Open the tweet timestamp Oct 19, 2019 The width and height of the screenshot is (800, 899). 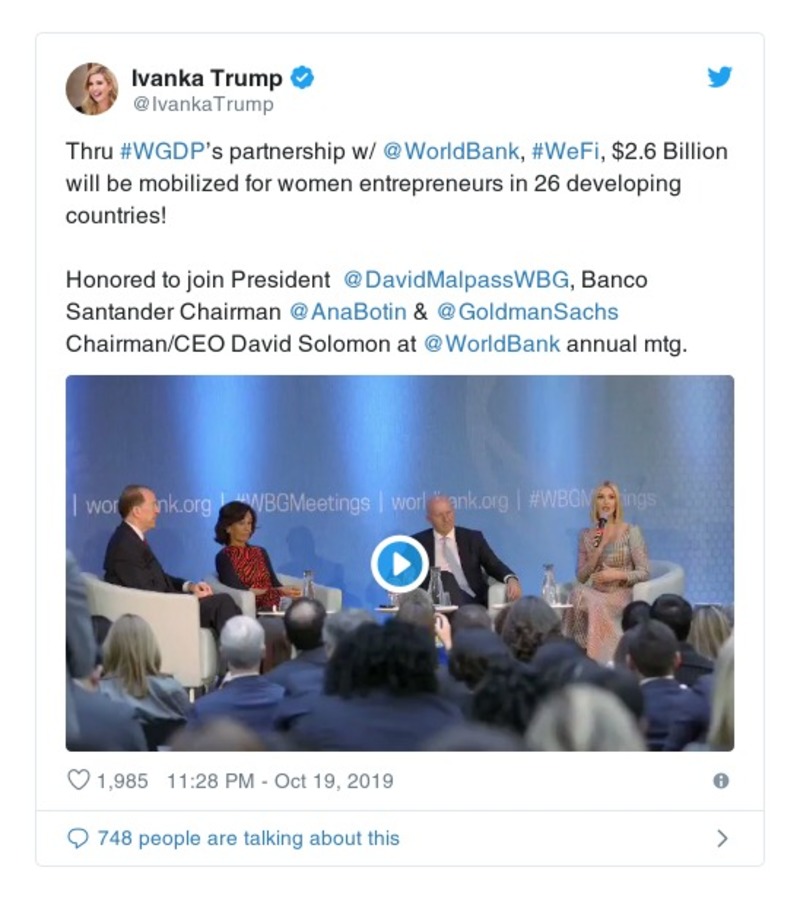click(280, 781)
